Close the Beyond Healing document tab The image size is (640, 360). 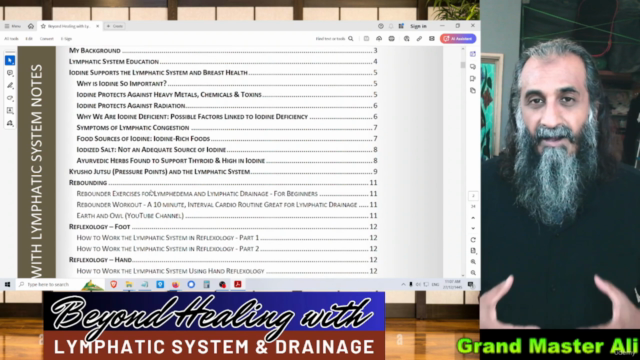click(98, 26)
